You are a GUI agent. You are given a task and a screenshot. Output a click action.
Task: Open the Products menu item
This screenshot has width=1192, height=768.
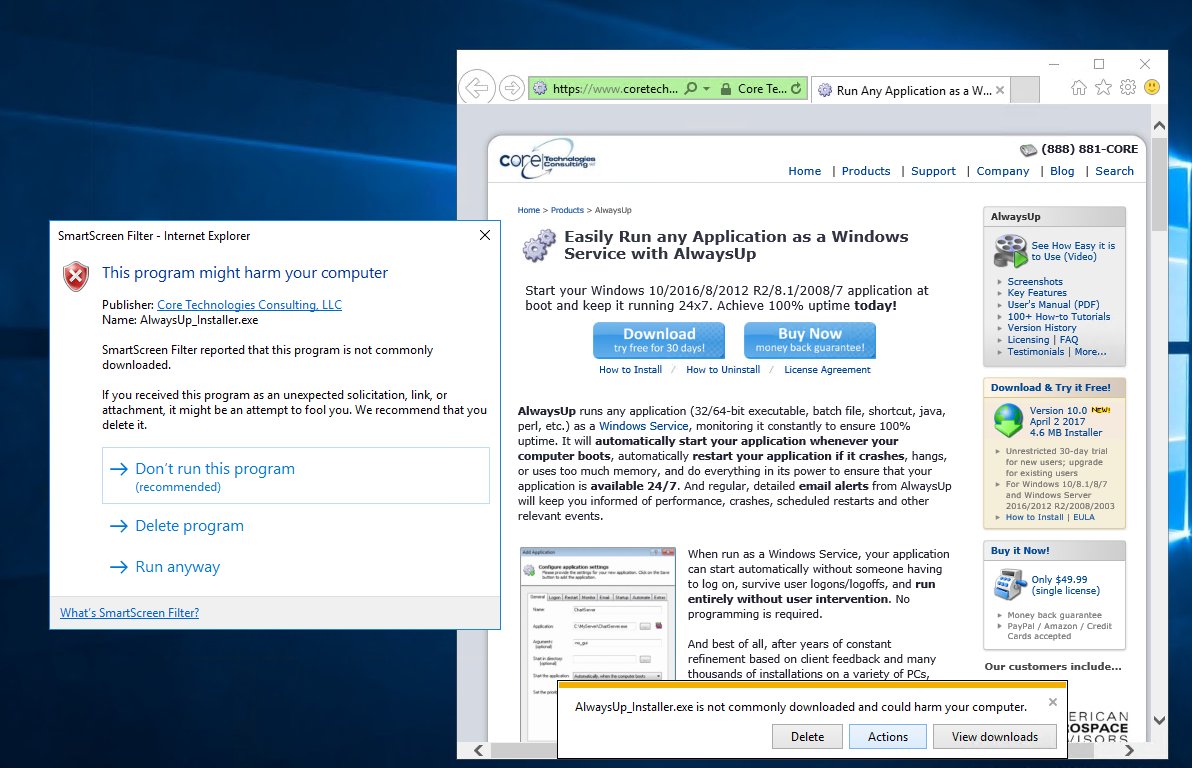click(x=866, y=171)
